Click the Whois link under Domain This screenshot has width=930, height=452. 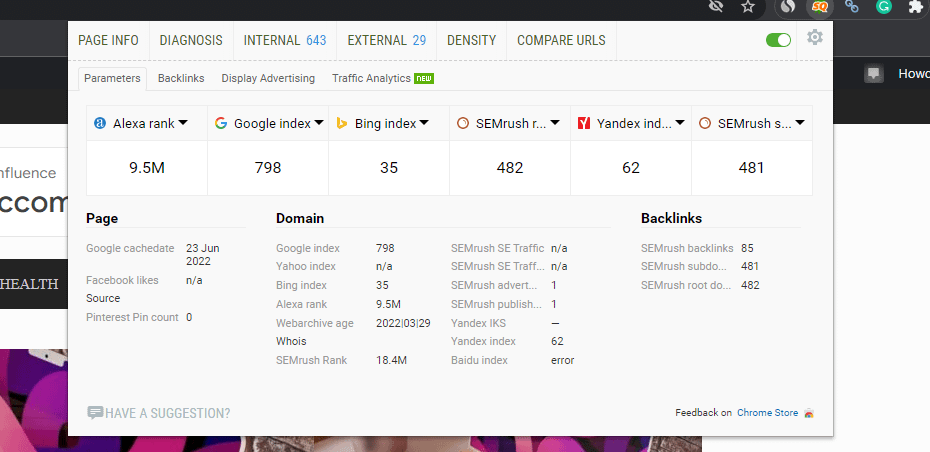coord(291,341)
